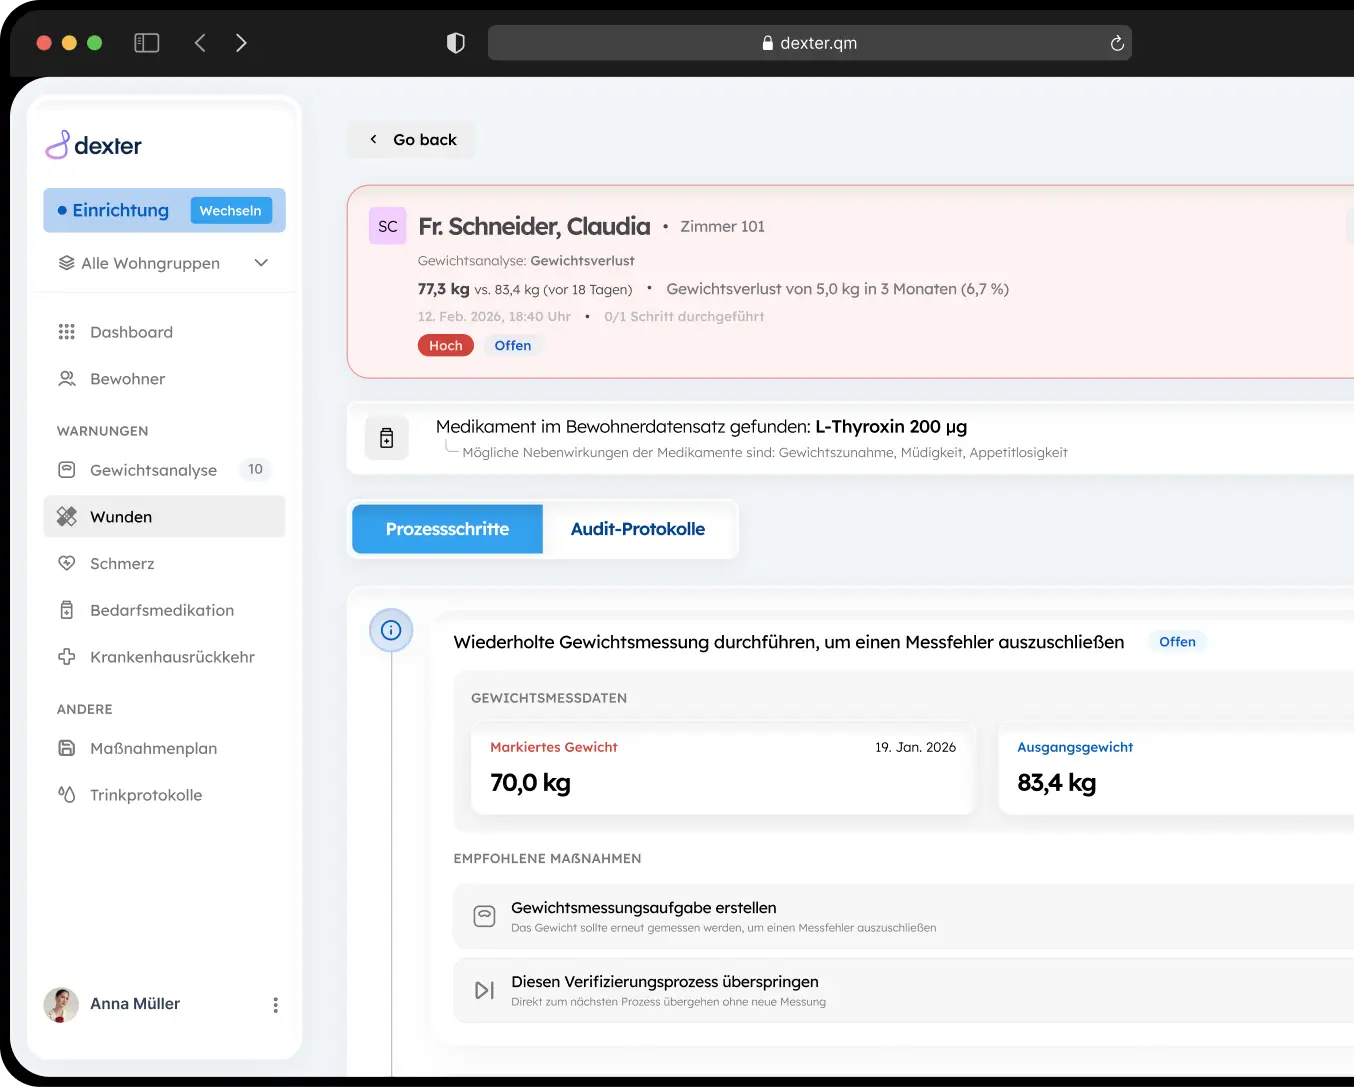Click the Bewohner person icon

67,379
